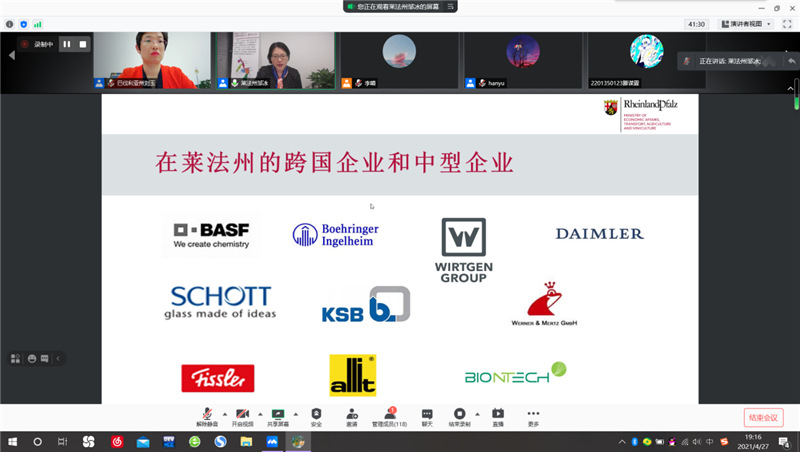Open 管理成员 participants panel
Viewport: 800px width, 452px height.
(x=390, y=413)
